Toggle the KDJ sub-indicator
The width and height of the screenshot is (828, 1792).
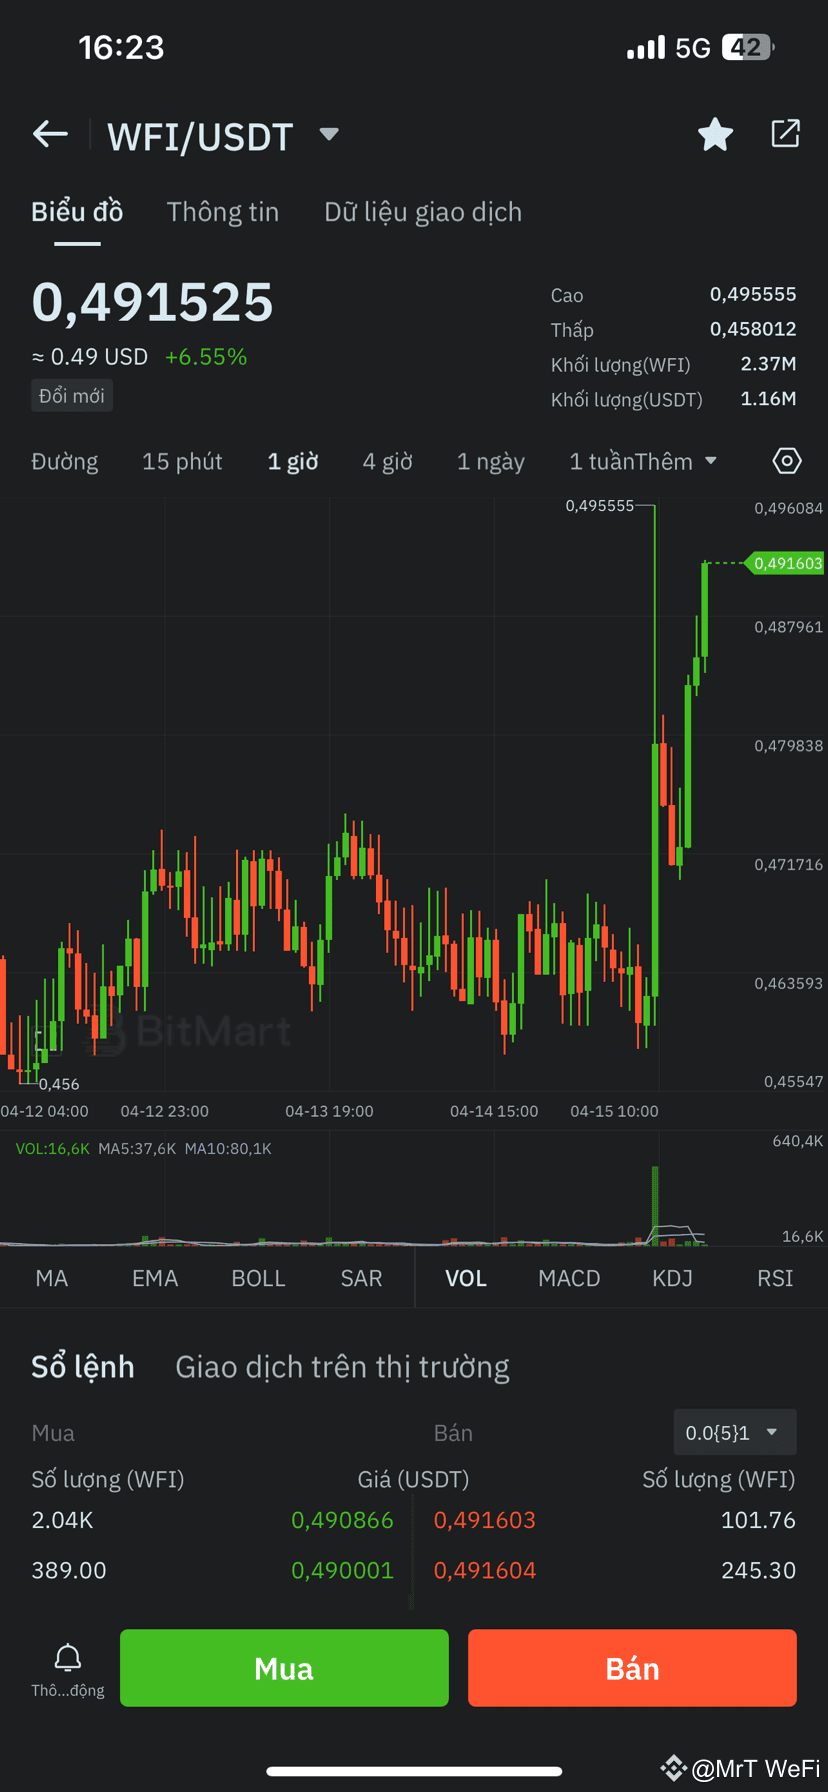(672, 1278)
